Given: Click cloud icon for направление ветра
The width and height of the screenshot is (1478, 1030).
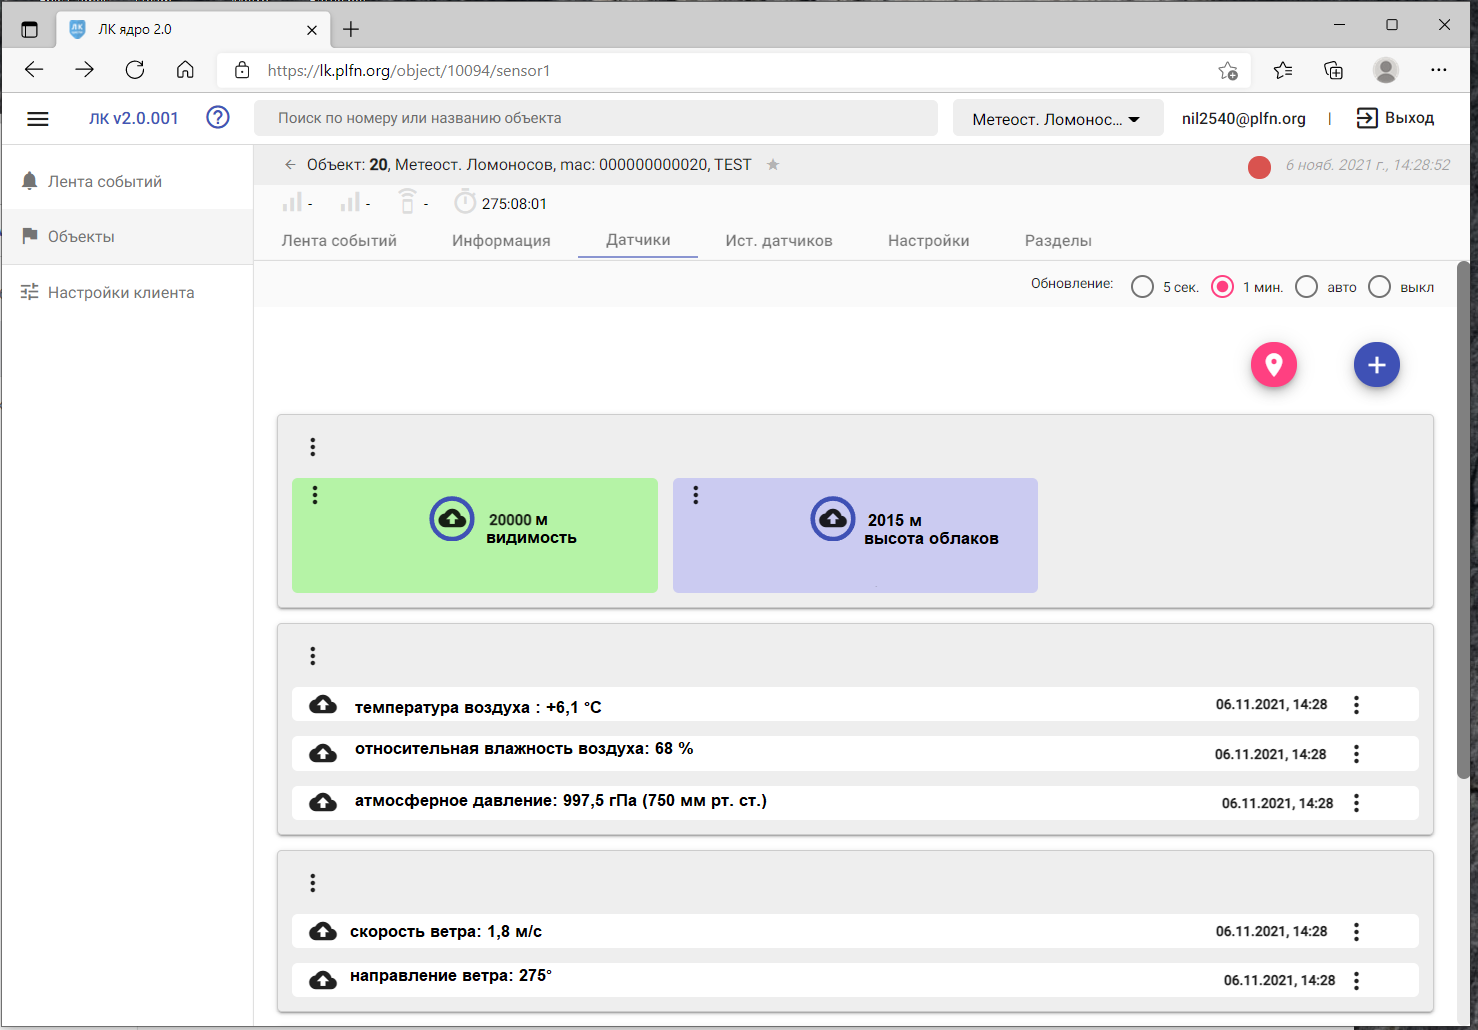Looking at the screenshot, I should click(323, 980).
